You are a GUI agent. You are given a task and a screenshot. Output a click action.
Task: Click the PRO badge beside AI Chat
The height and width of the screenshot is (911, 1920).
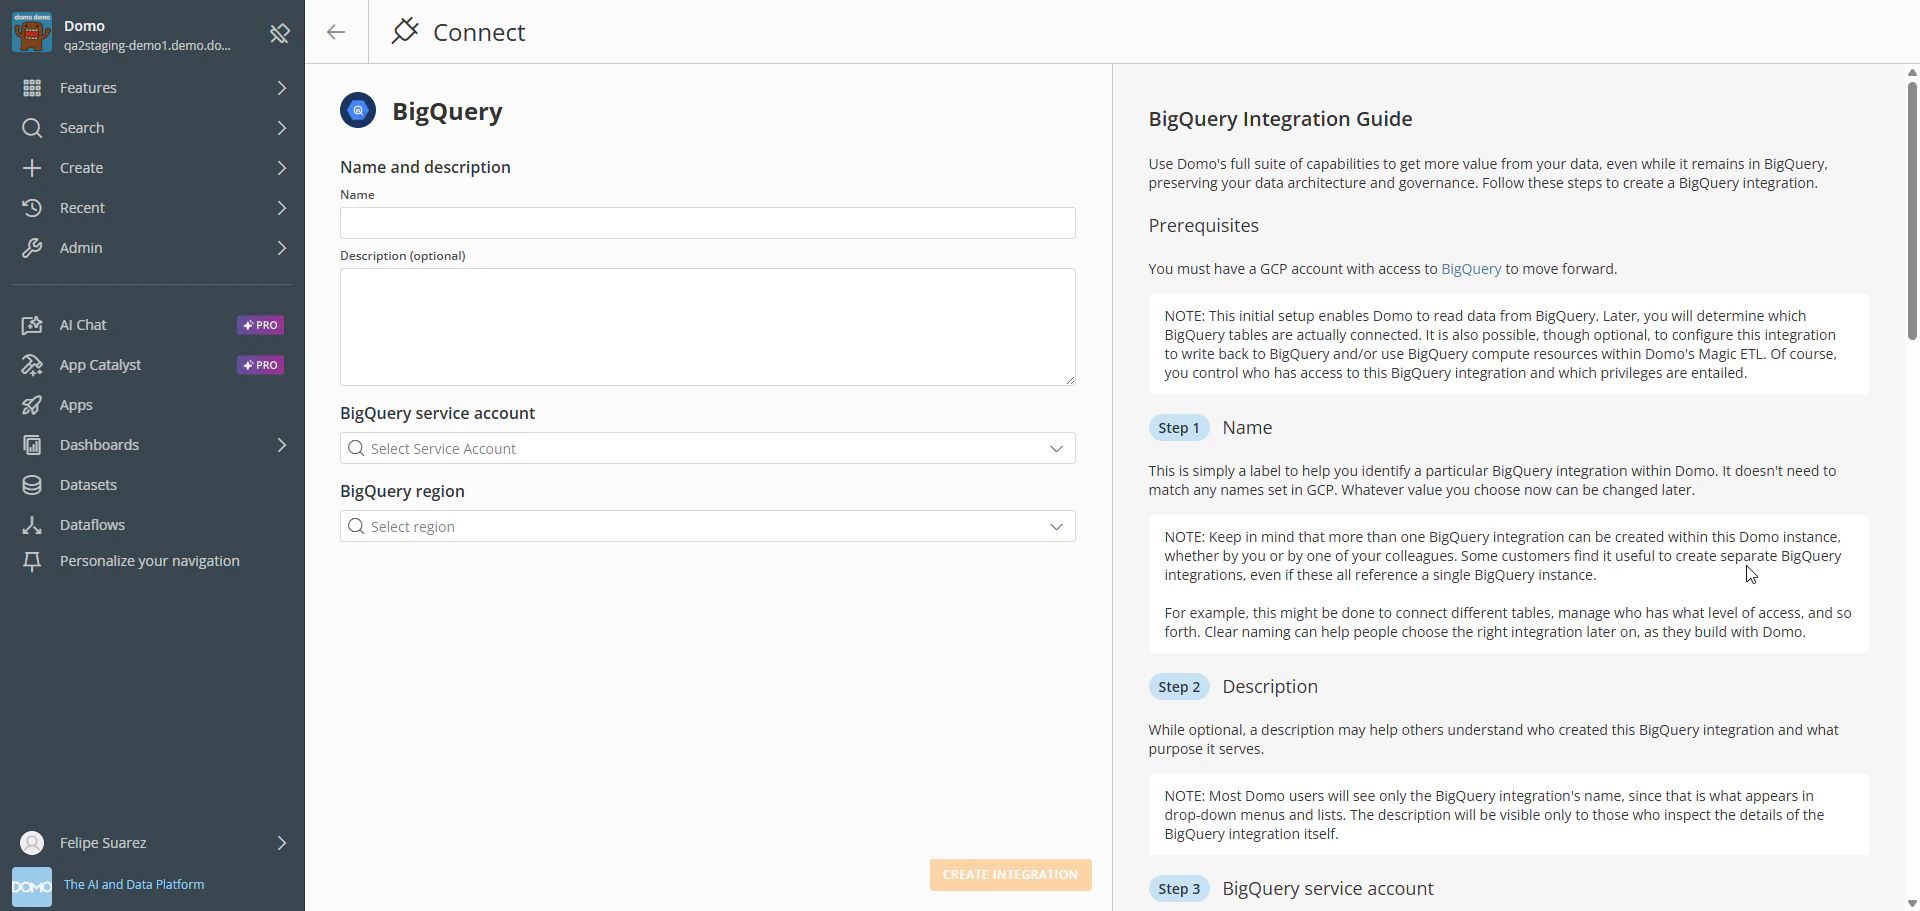(260, 325)
